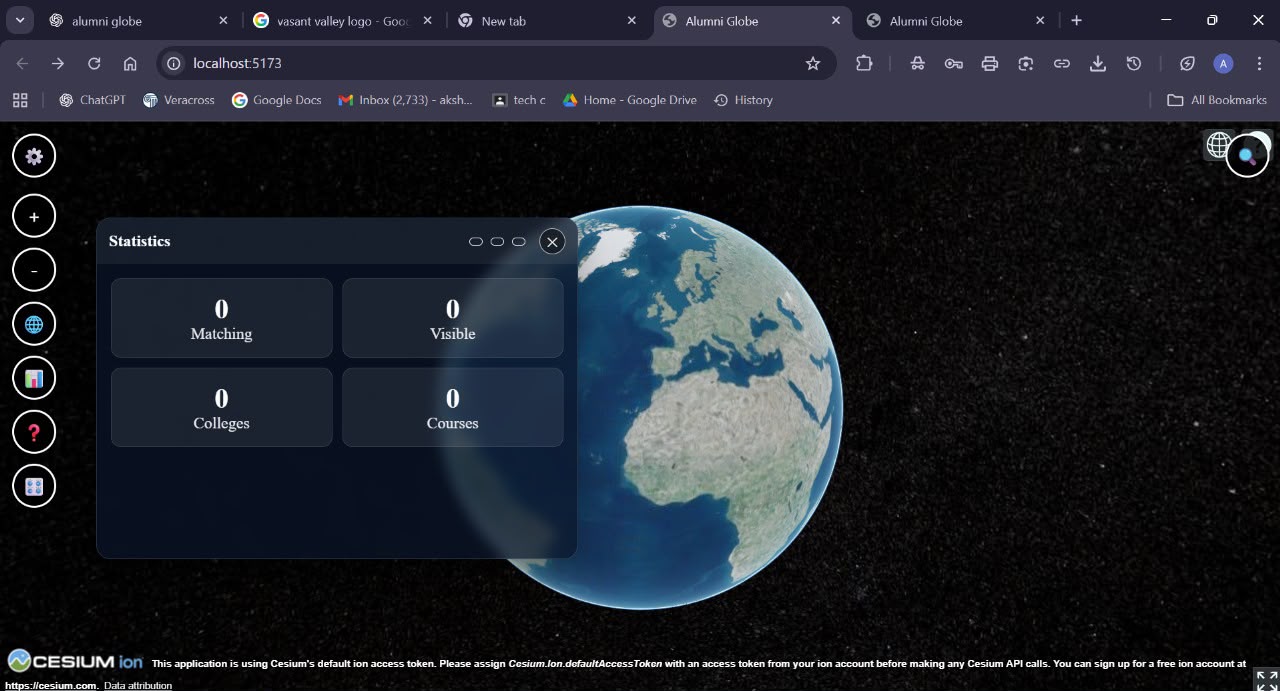Open the search magnifier button on the globe

pyautogui.click(x=1247, y=156)
